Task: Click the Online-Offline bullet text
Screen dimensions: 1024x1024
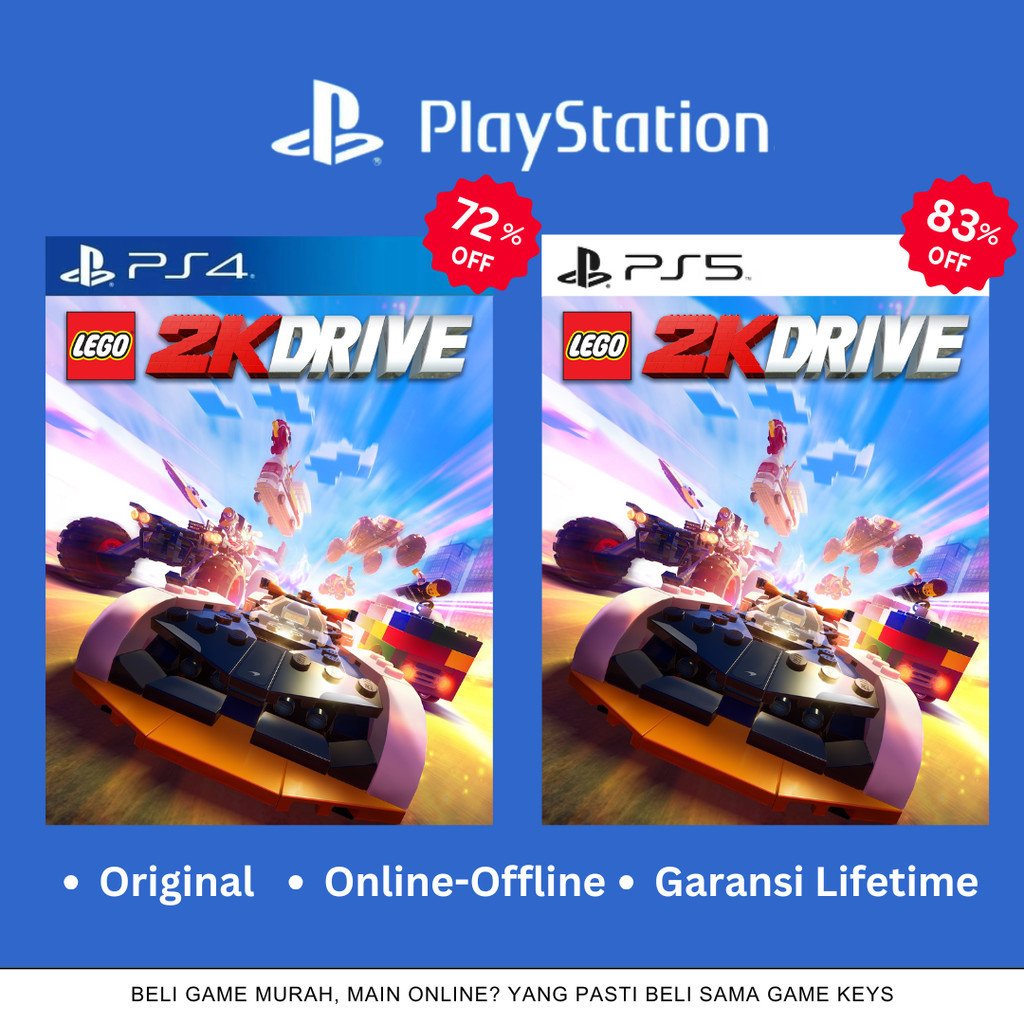Action: pos(464,882)
